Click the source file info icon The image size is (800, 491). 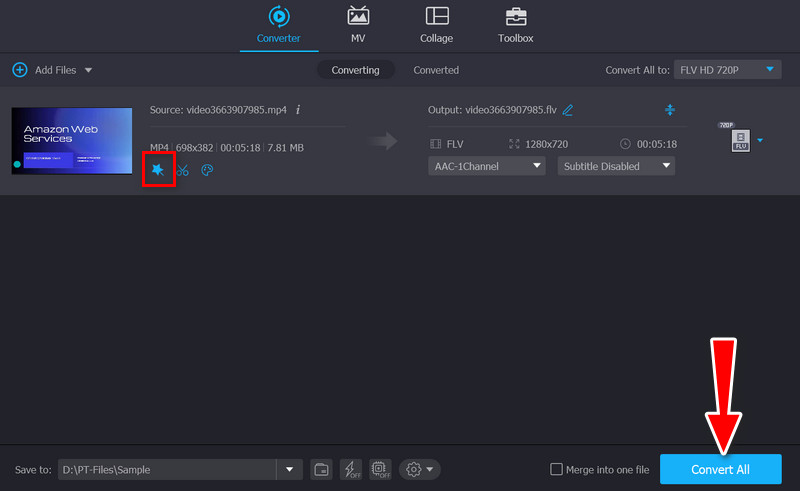pyautogui.click(x=298, y=109)
